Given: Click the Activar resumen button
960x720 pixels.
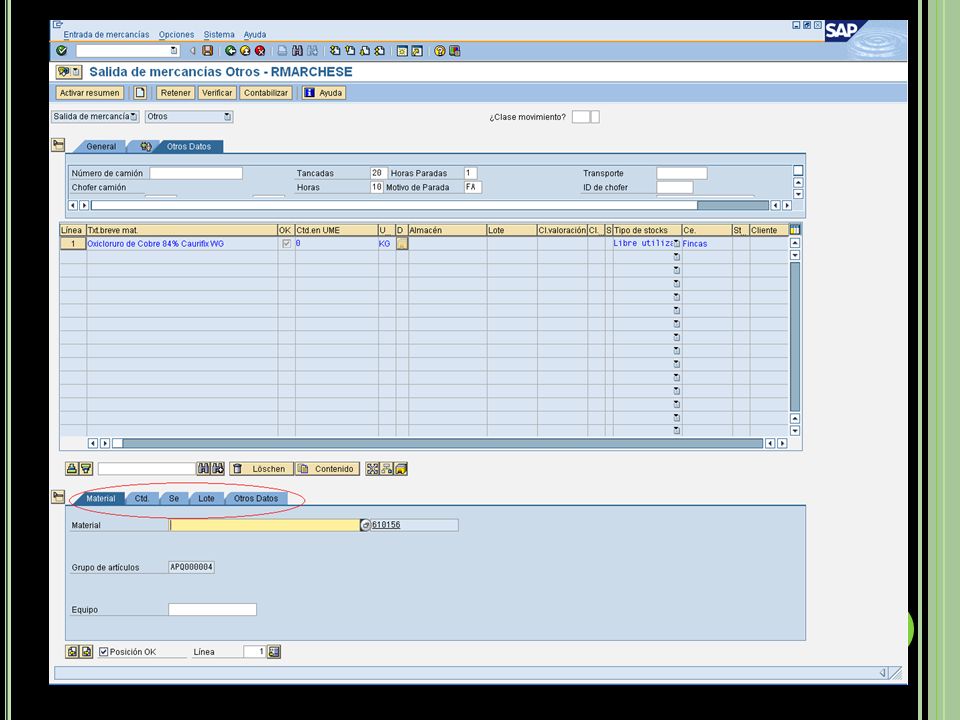Looking at the screenshot, I should [x=89, y=92].
